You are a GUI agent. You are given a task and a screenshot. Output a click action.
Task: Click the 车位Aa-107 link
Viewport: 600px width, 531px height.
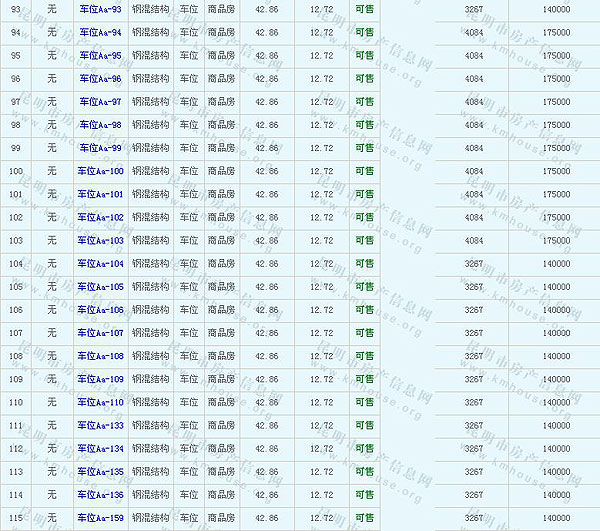(101, 333)
